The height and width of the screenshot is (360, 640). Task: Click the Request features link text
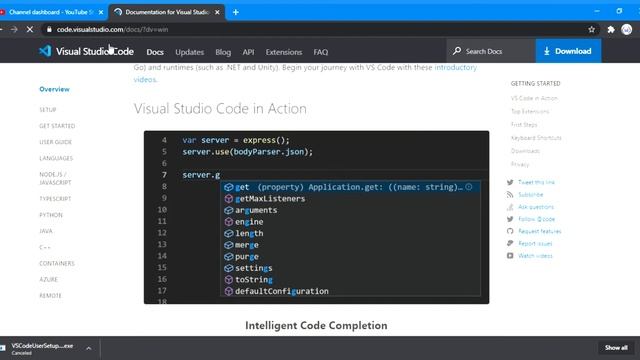coord(540,231)
